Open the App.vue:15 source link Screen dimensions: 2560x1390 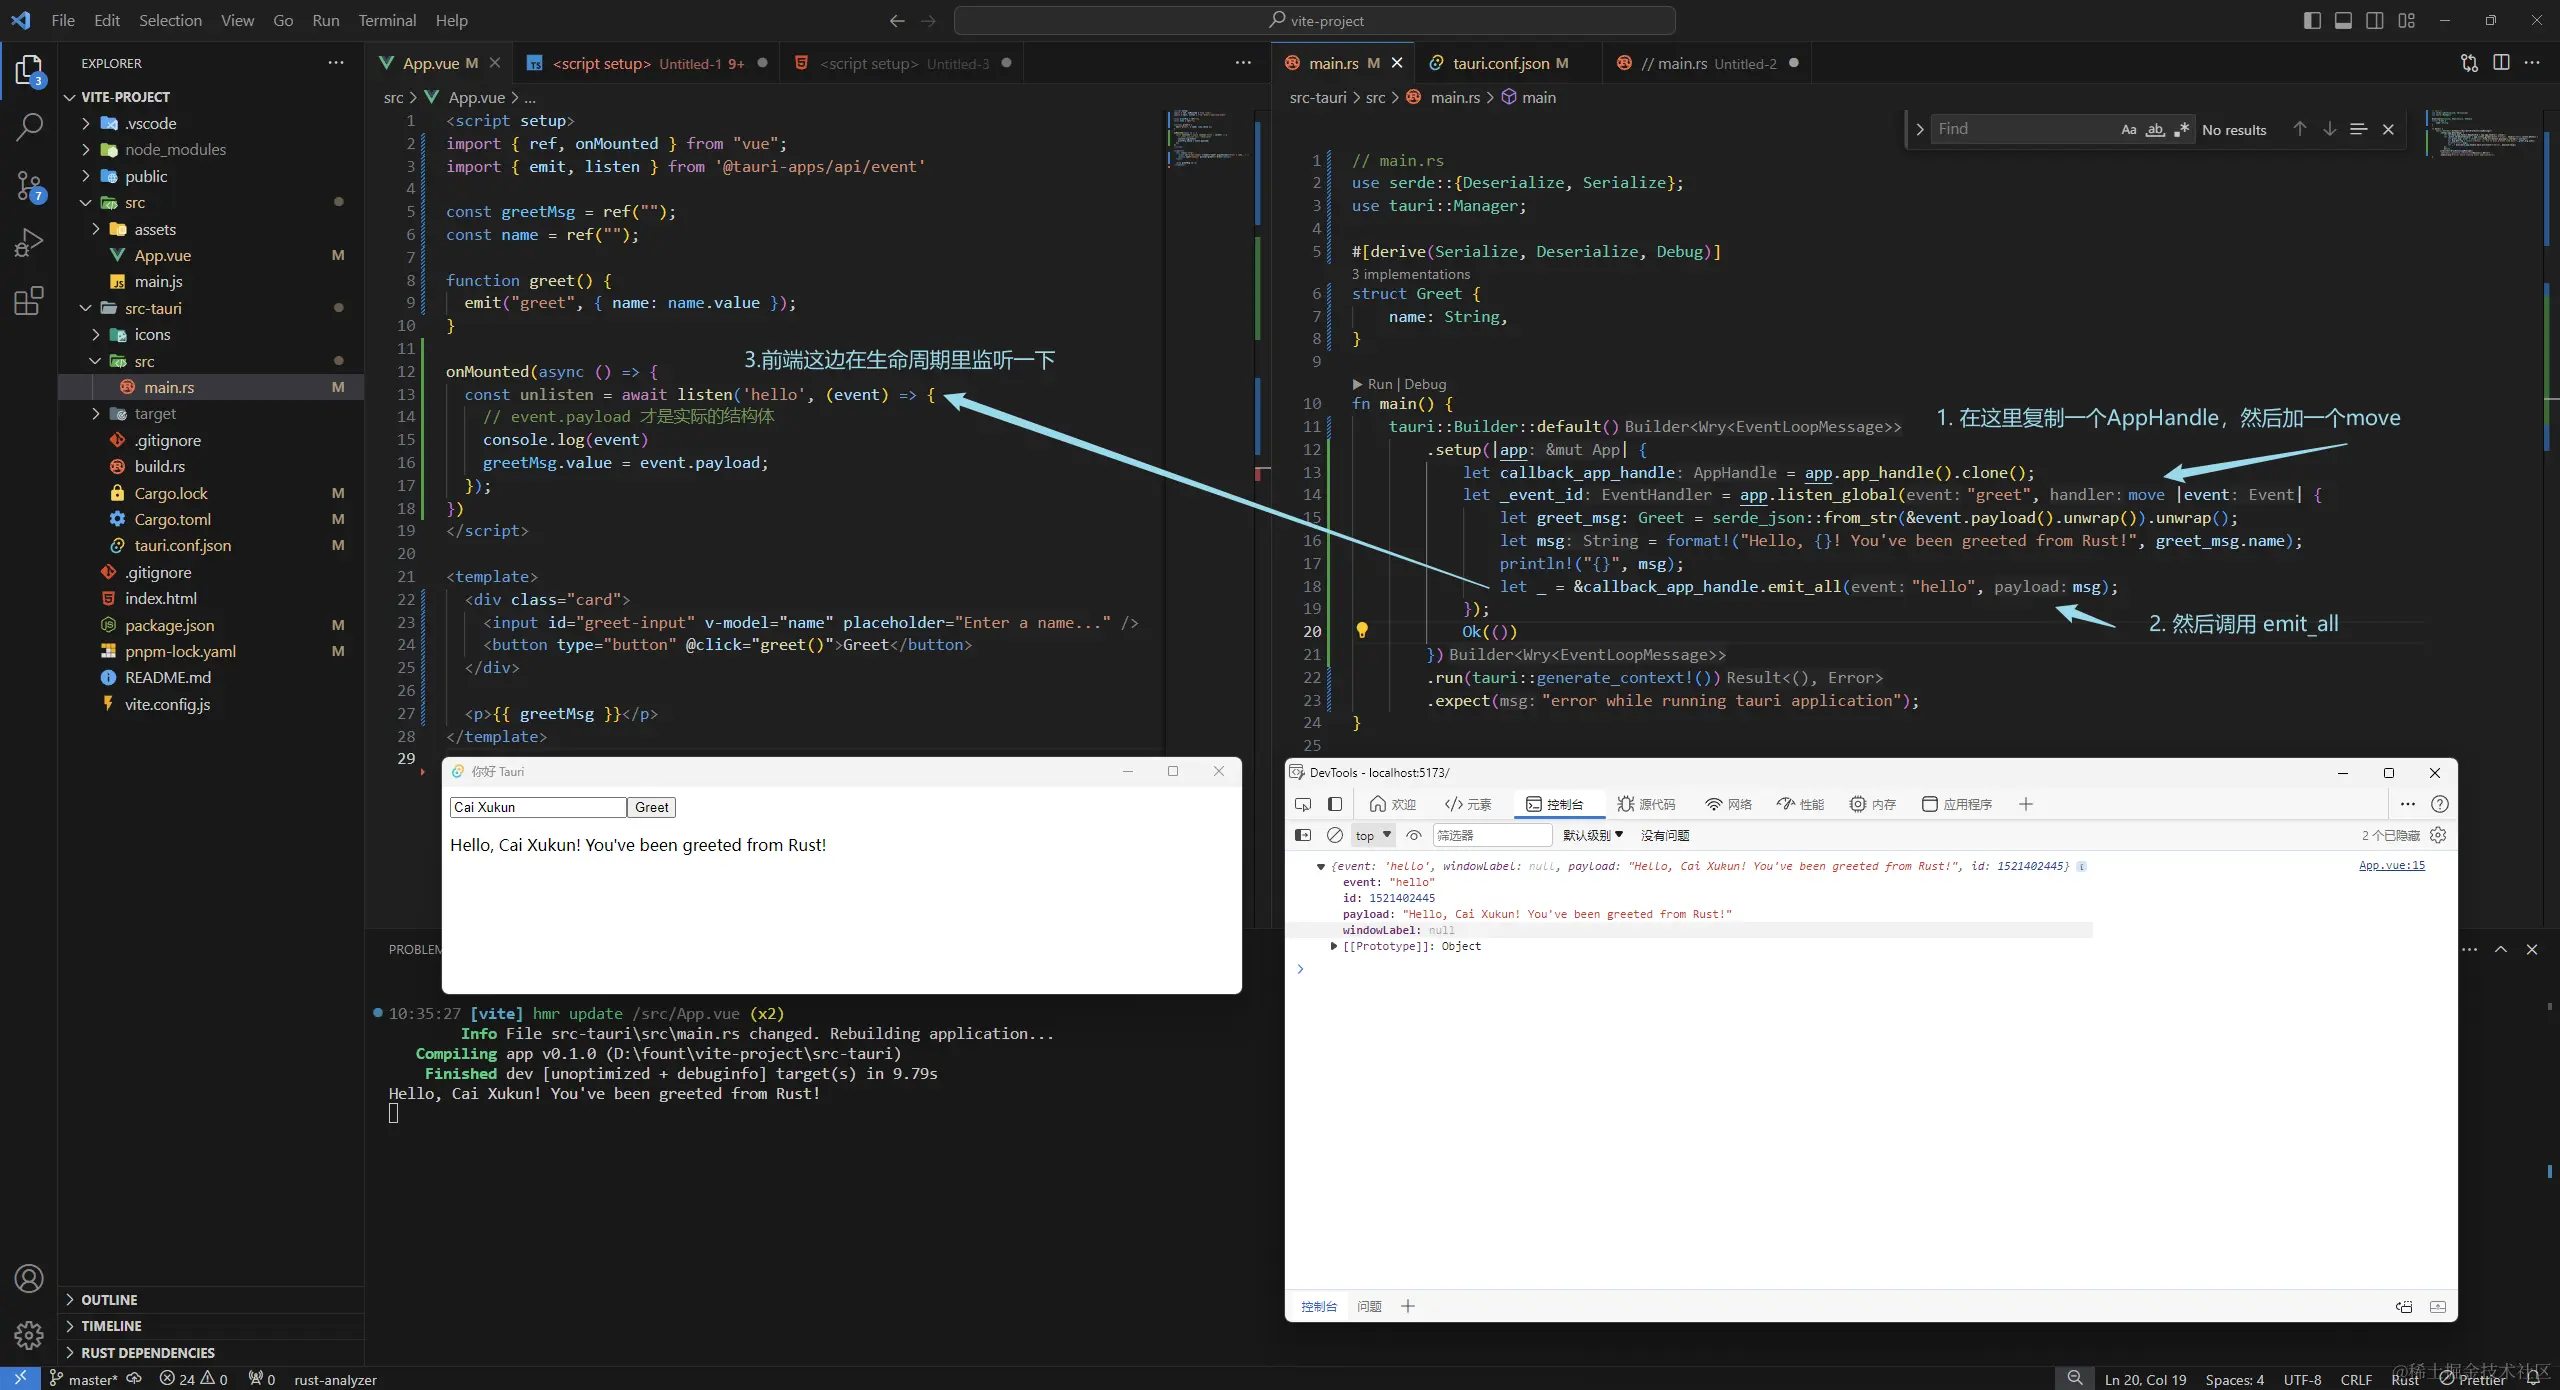coord(2391,865)
